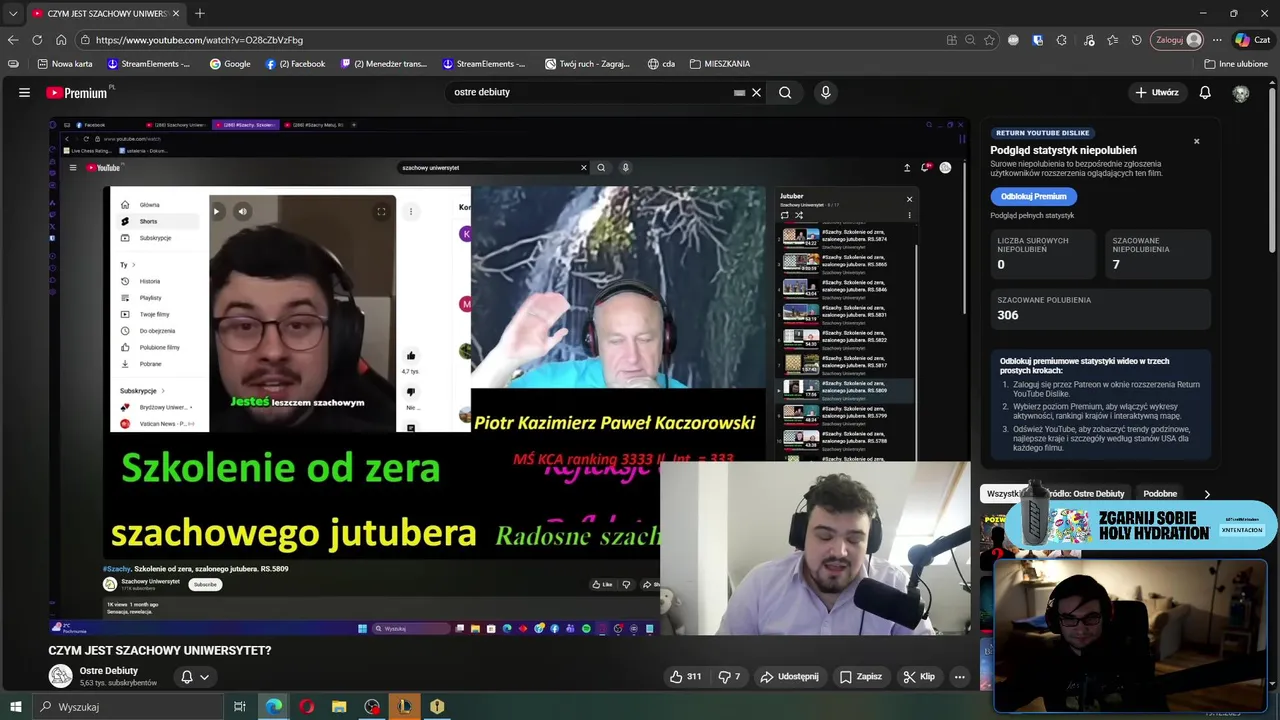1280x720 pixels.
Task: Go back in the browser
Action: pyautogui.click(x=13, y=40)
